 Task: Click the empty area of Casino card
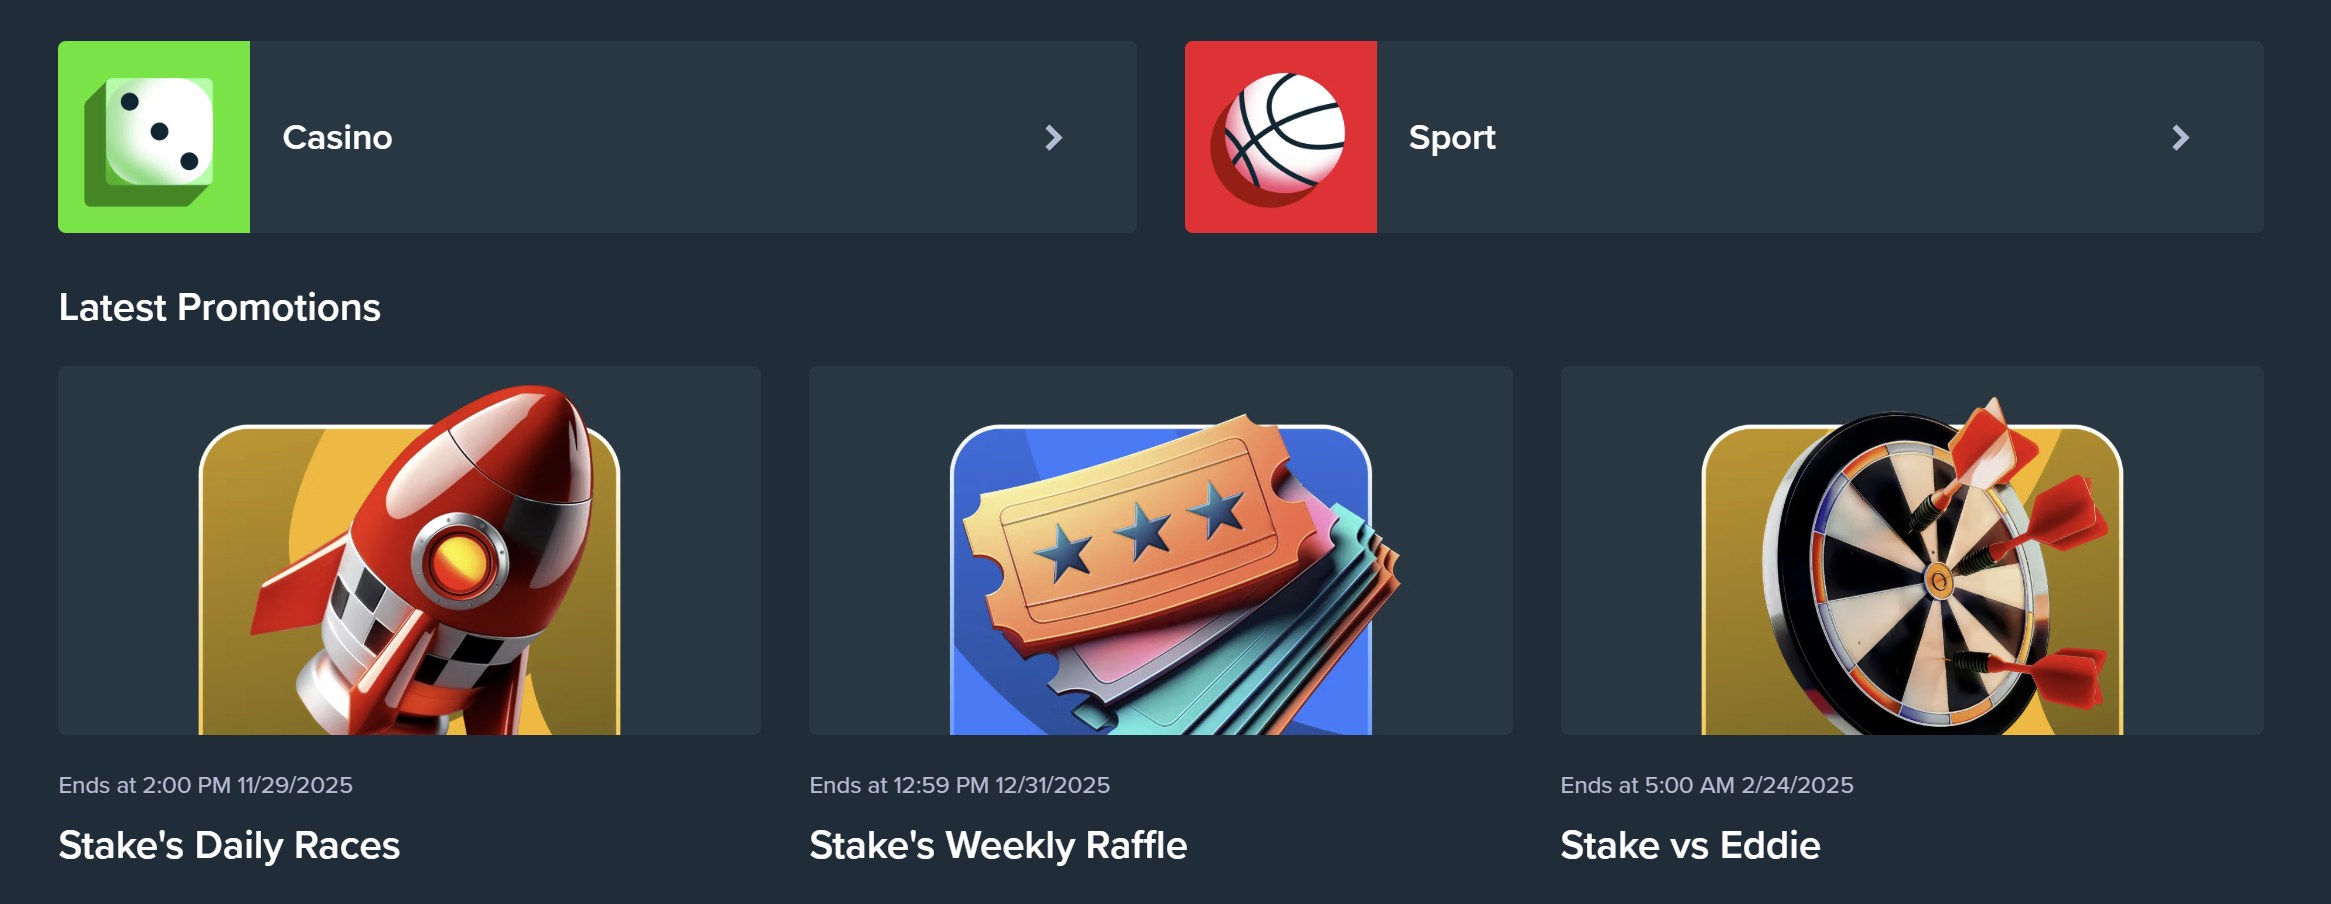[x=700, y=137]
